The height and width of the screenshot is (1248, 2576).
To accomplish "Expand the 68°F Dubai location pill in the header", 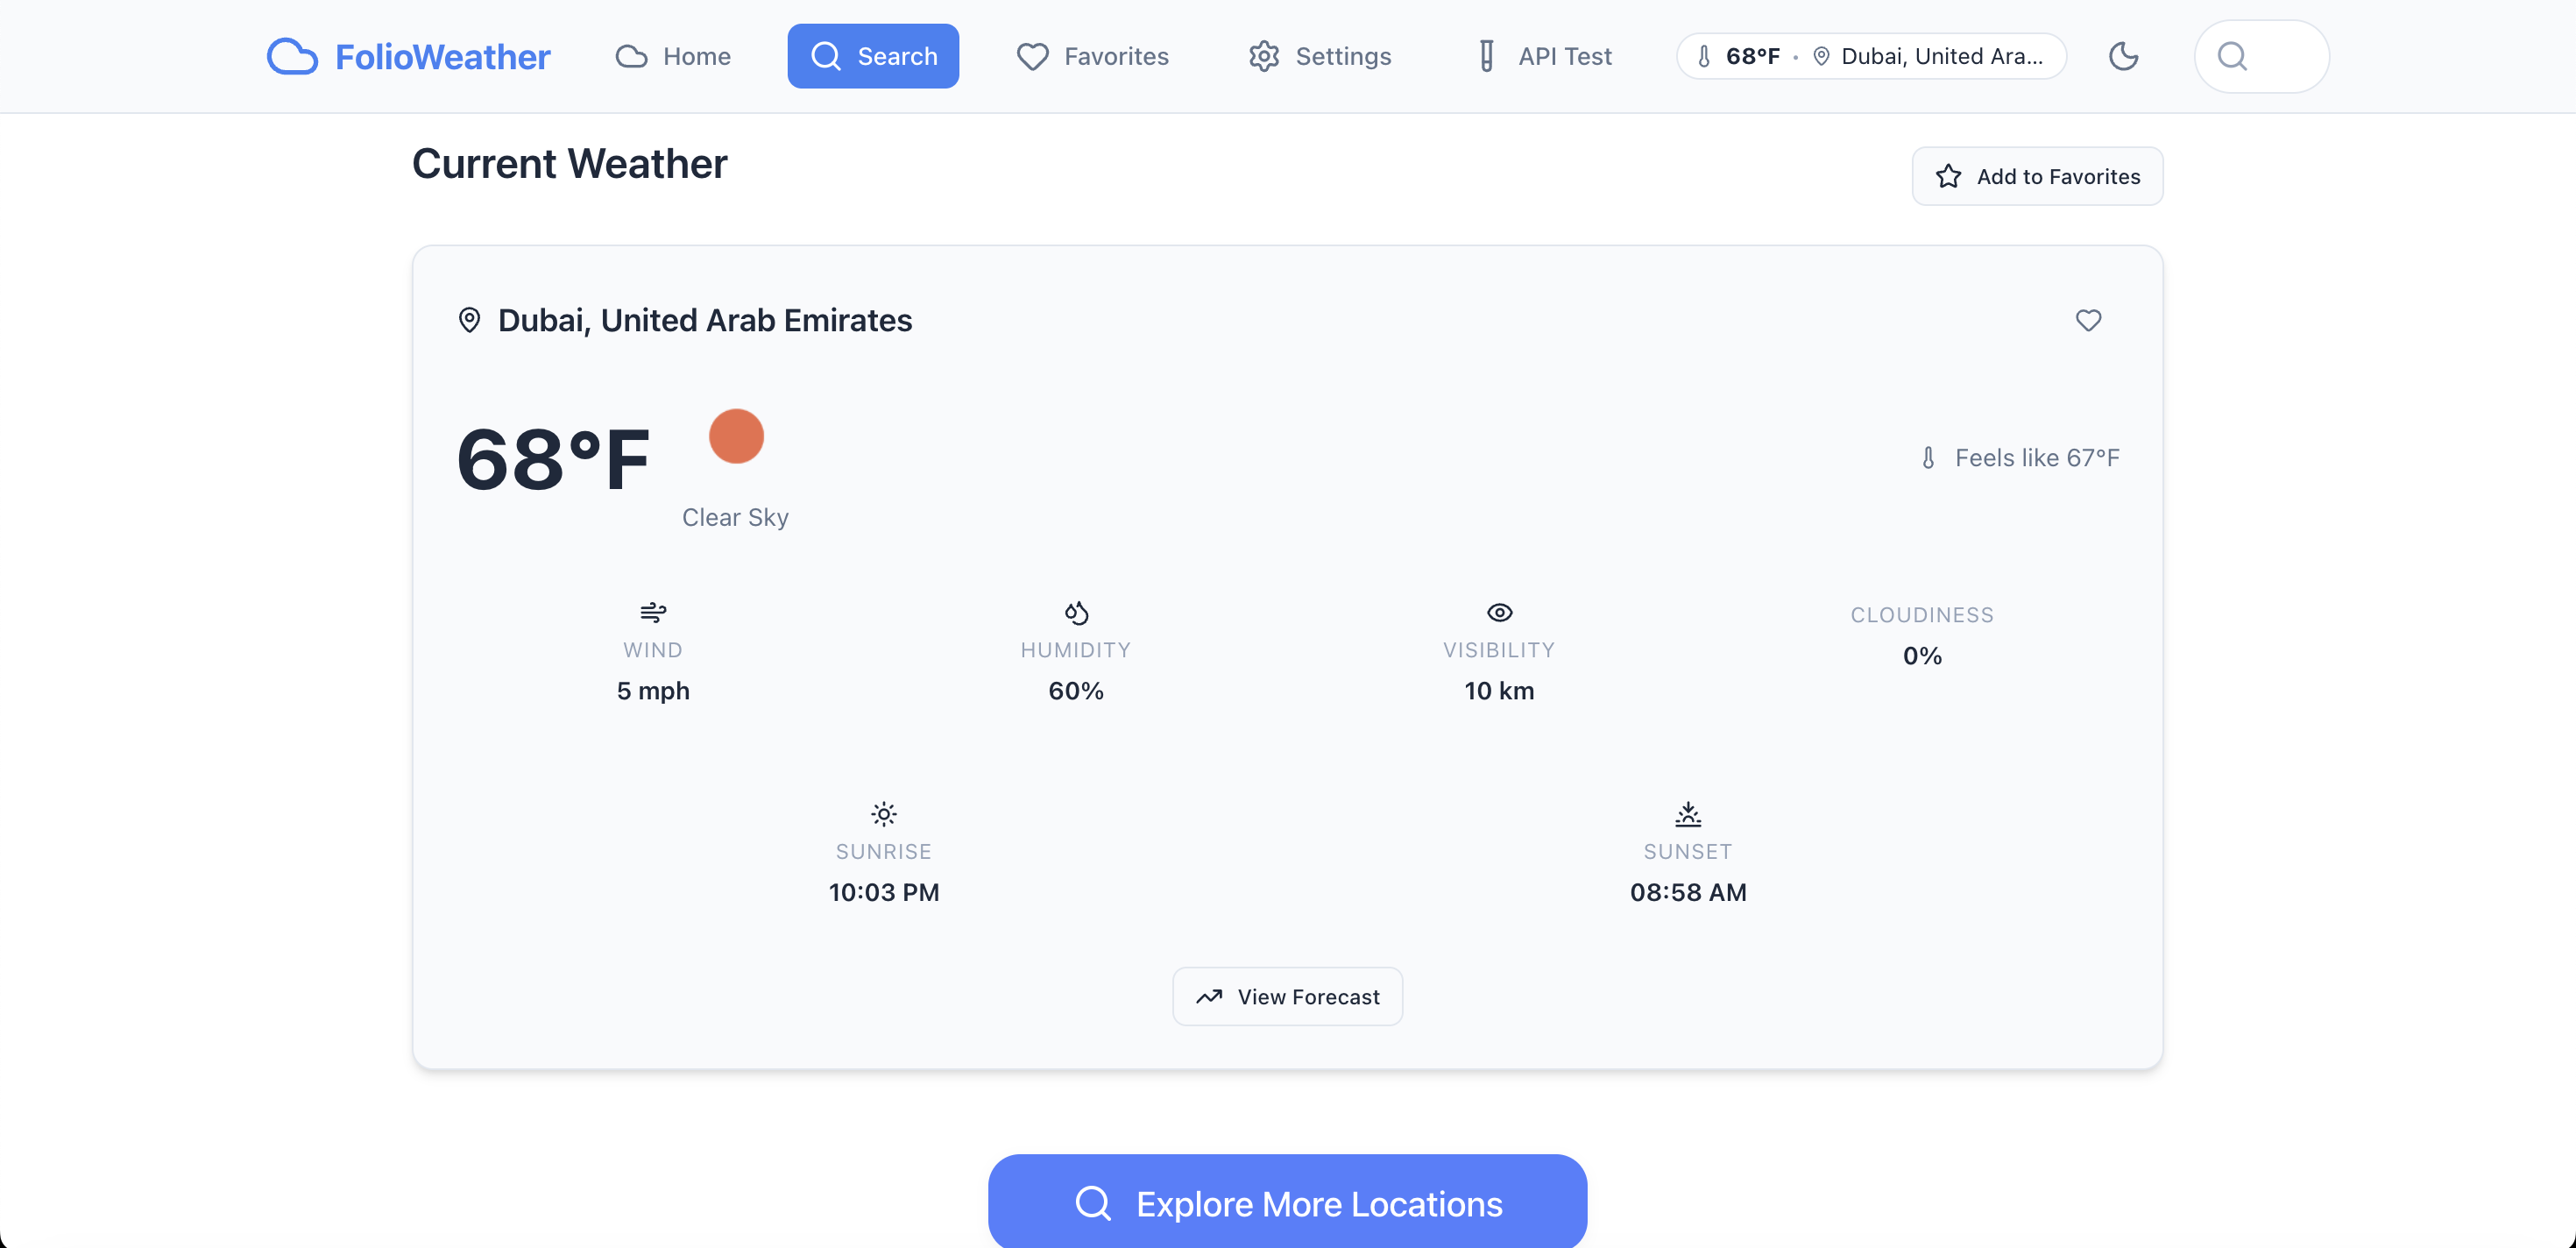I will tap(1871, 56).
